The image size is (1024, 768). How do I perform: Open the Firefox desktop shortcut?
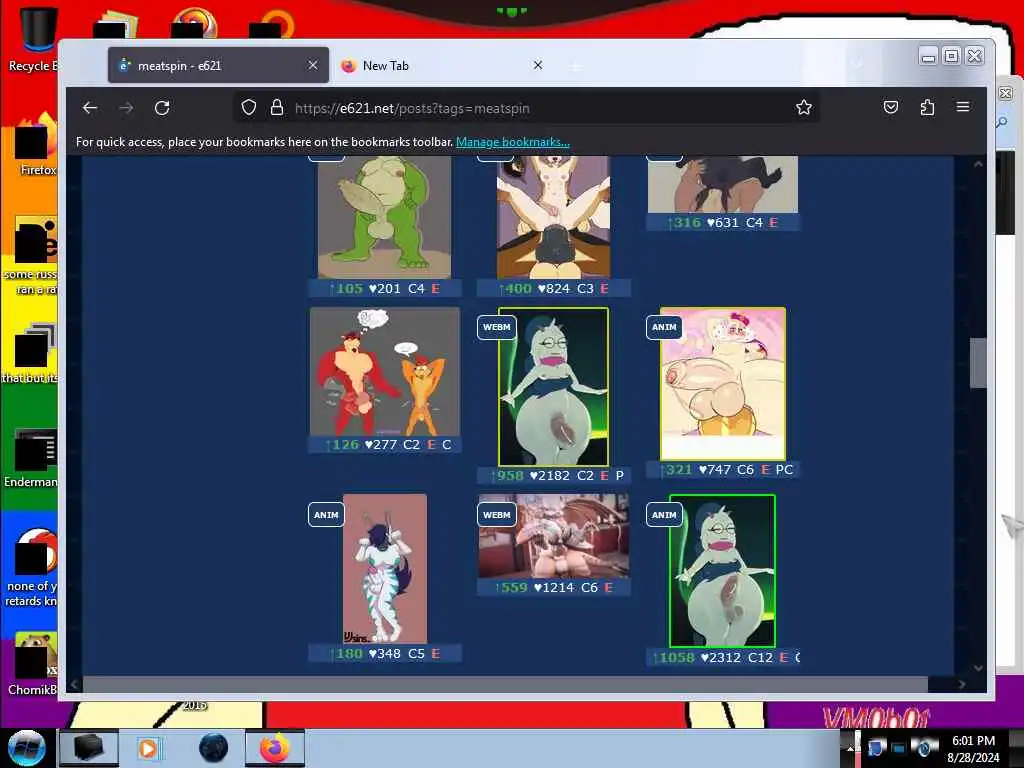tap(36, 145)
